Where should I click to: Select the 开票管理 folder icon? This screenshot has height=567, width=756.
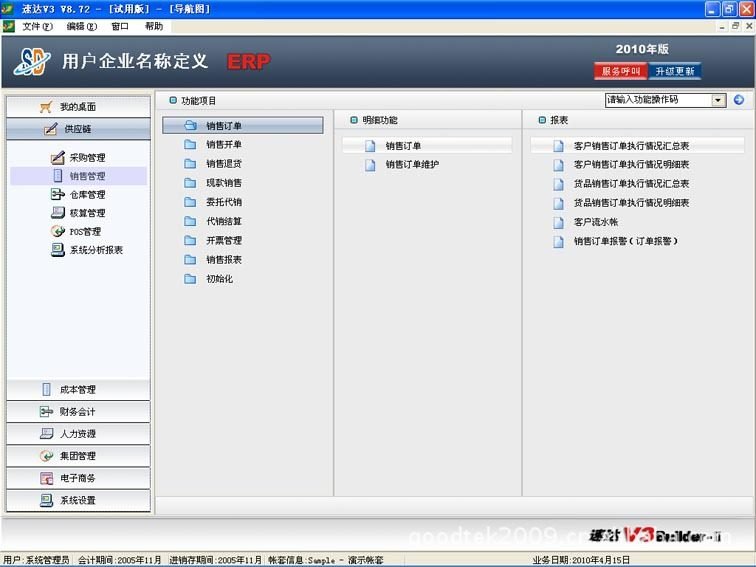pos(190,240)
